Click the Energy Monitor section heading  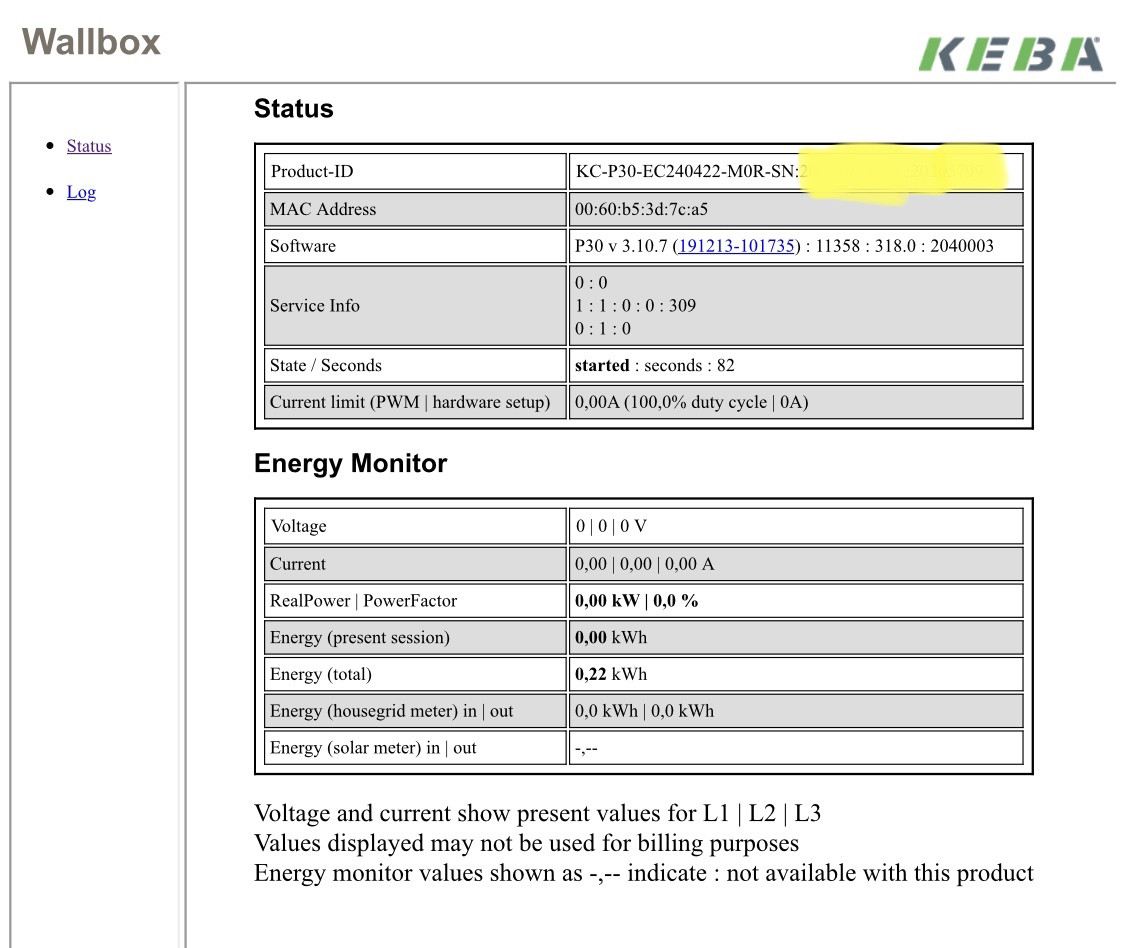(350, 464)
